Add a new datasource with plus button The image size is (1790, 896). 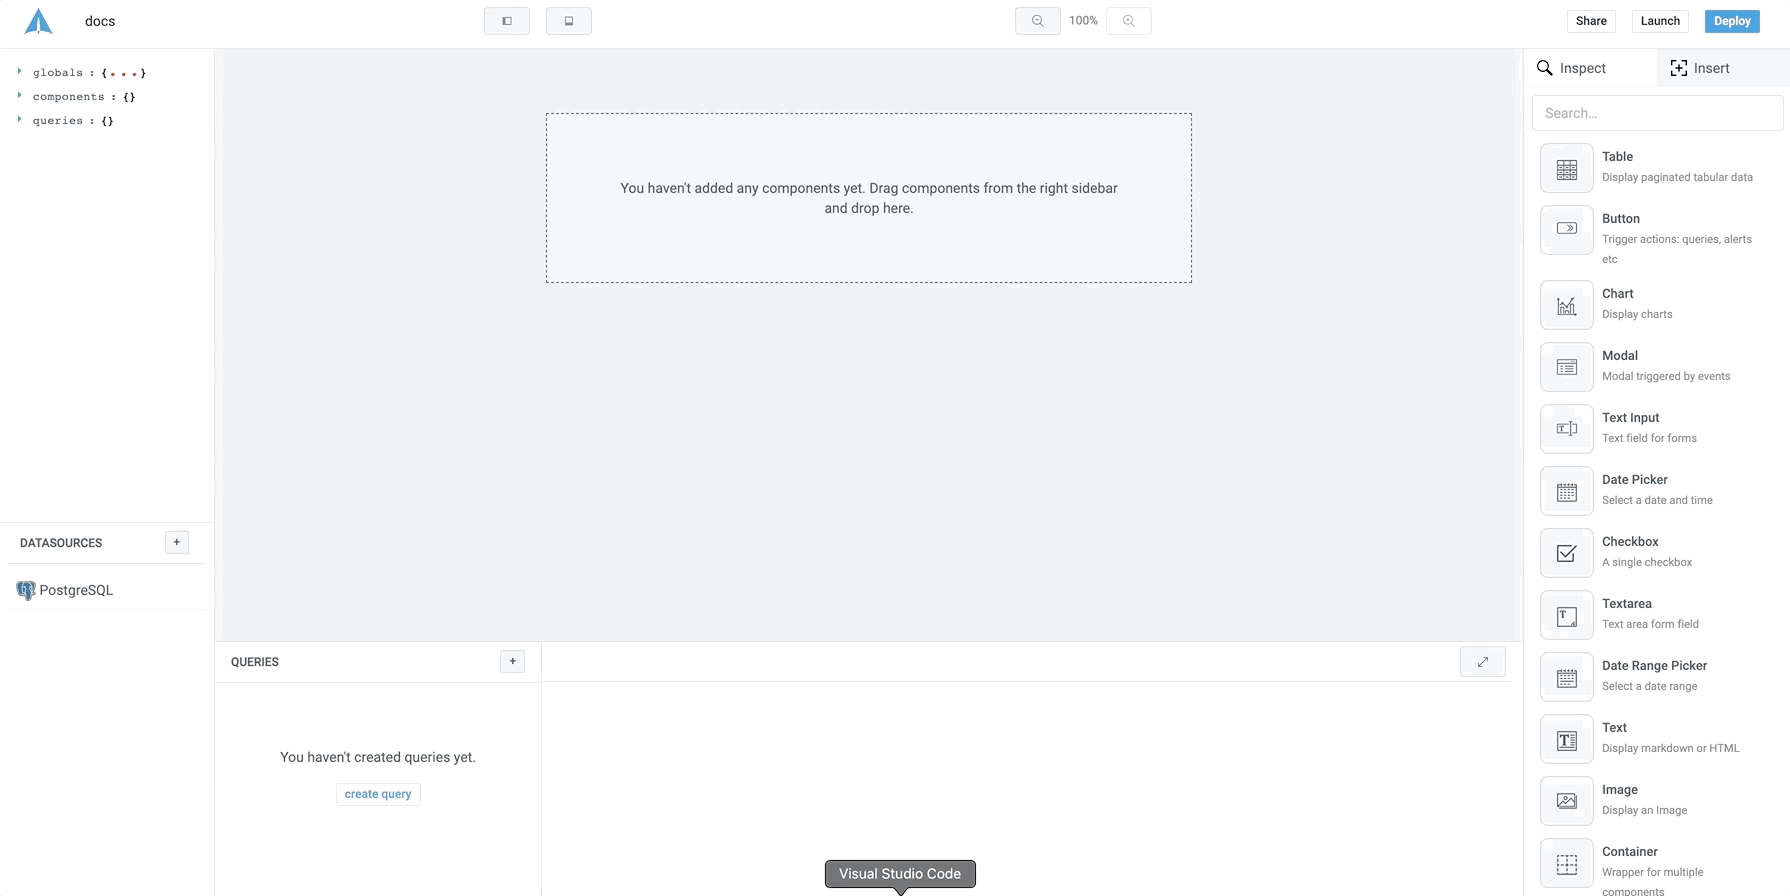pos(177,542)
